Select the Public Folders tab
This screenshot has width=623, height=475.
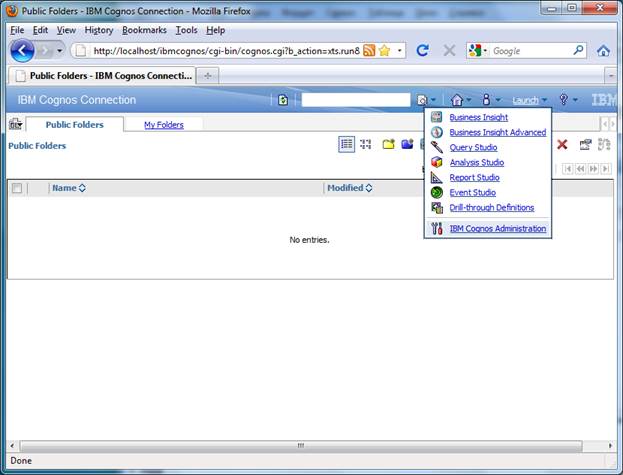coord(75,124)
